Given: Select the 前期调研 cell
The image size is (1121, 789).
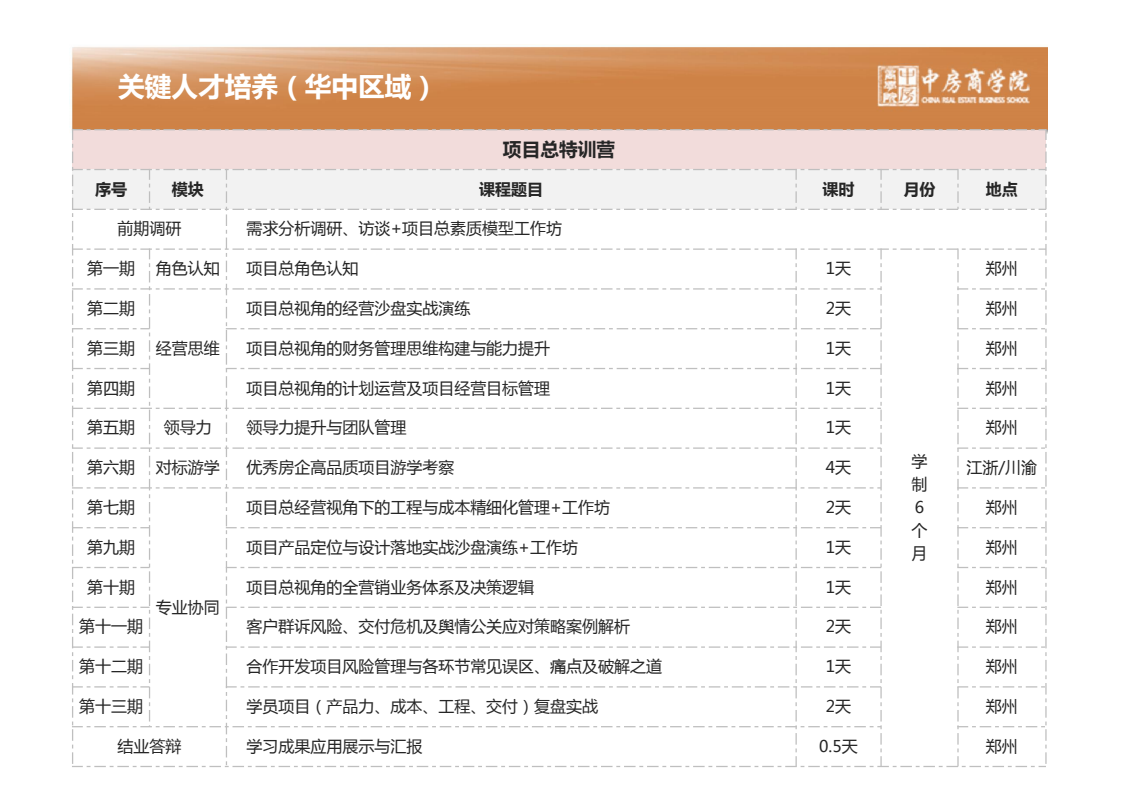Looking at the screenshot, I should 149,229.
